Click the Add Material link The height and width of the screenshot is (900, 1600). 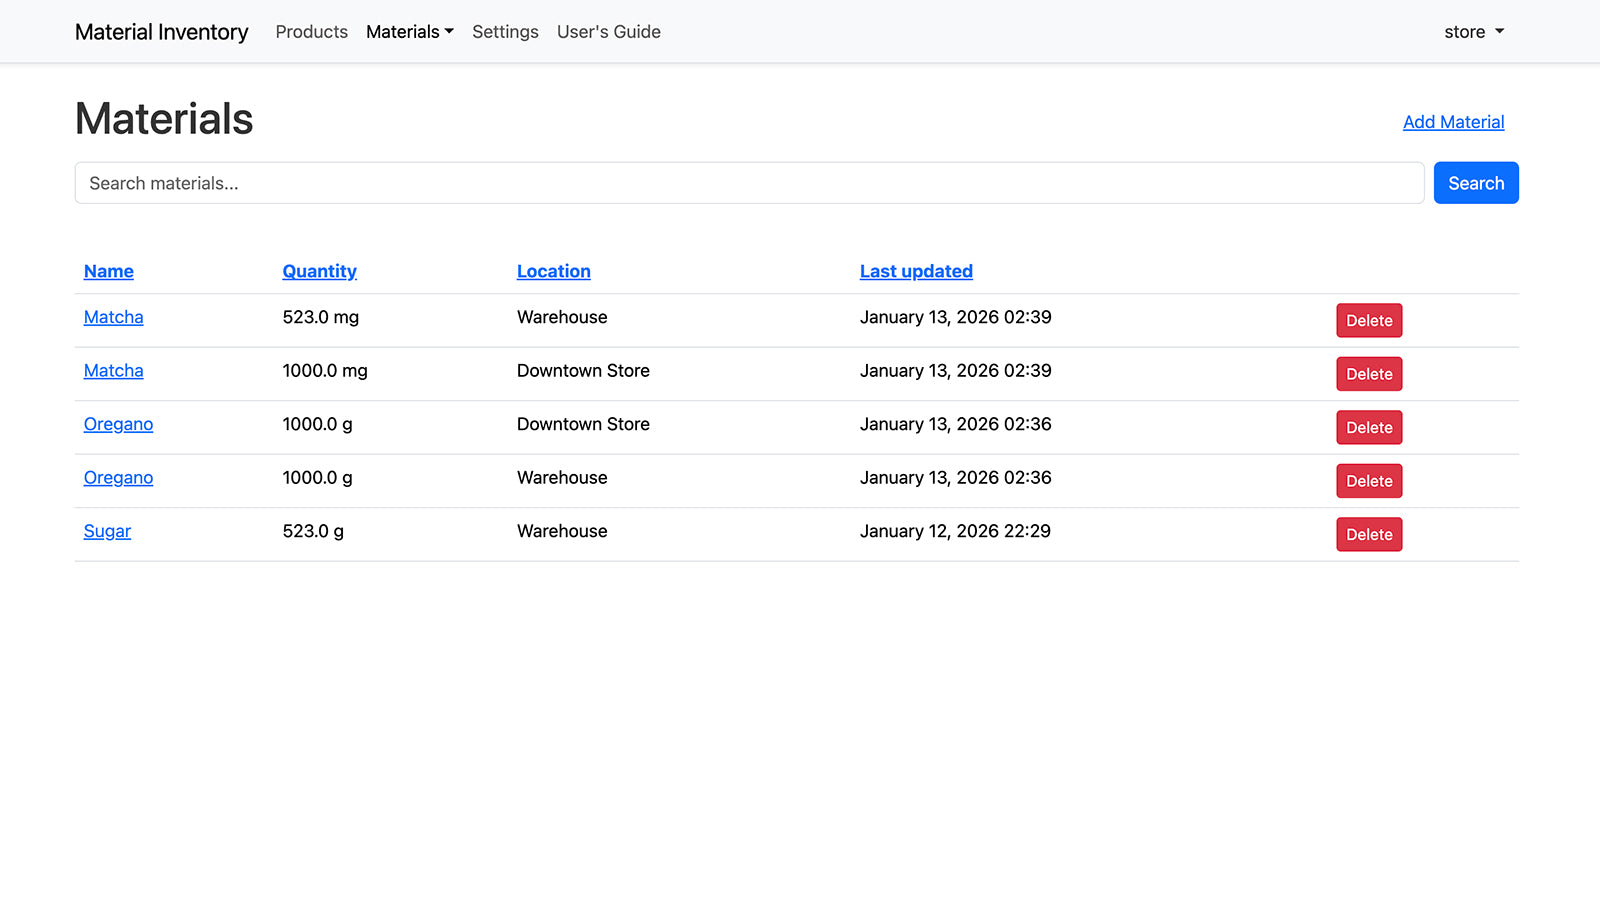coord(1452,122)
